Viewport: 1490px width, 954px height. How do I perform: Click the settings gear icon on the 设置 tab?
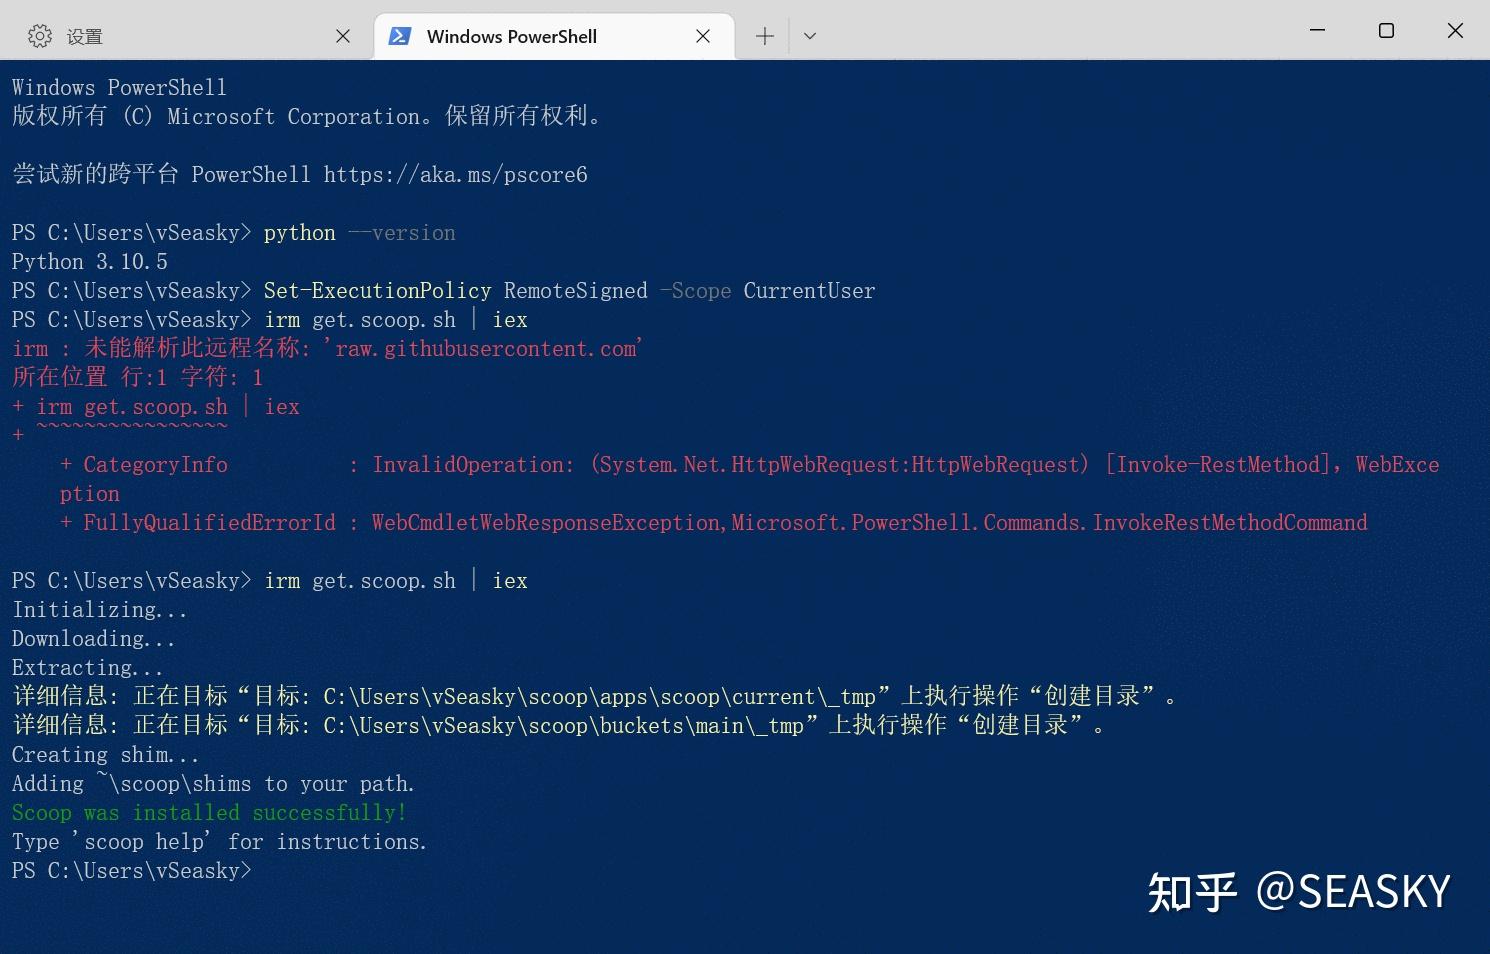coord(40,36)
